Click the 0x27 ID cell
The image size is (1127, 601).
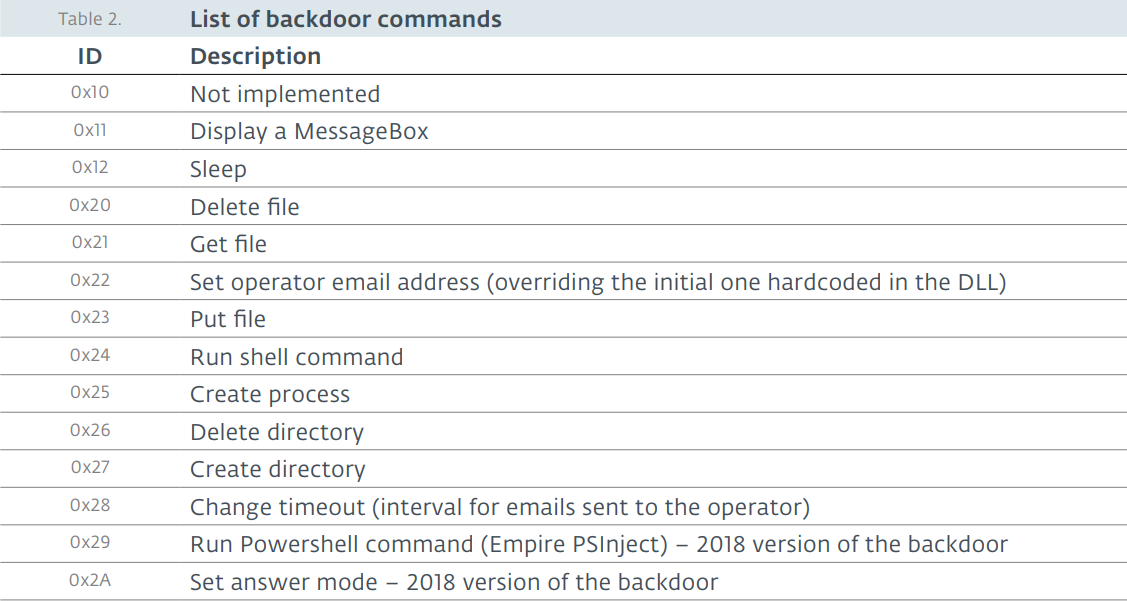pyautogui.click(x=90, y=467)
